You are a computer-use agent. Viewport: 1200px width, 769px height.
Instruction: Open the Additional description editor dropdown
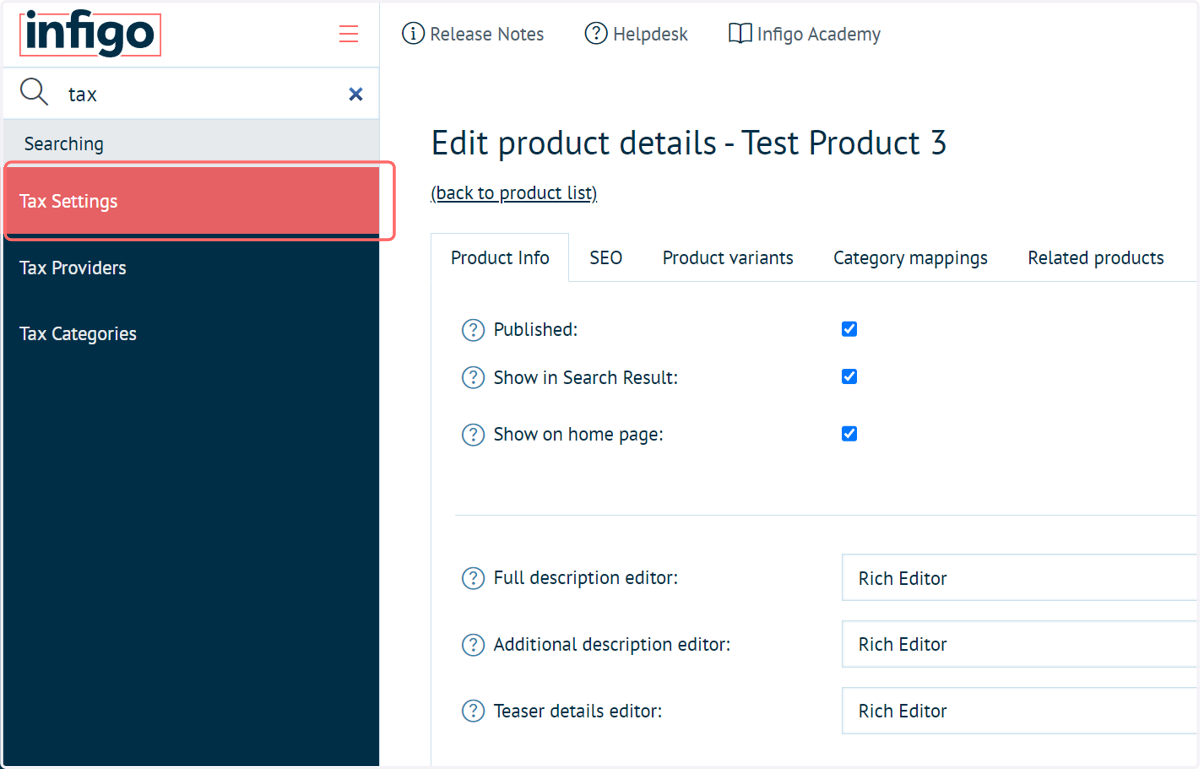(1020, 644)
